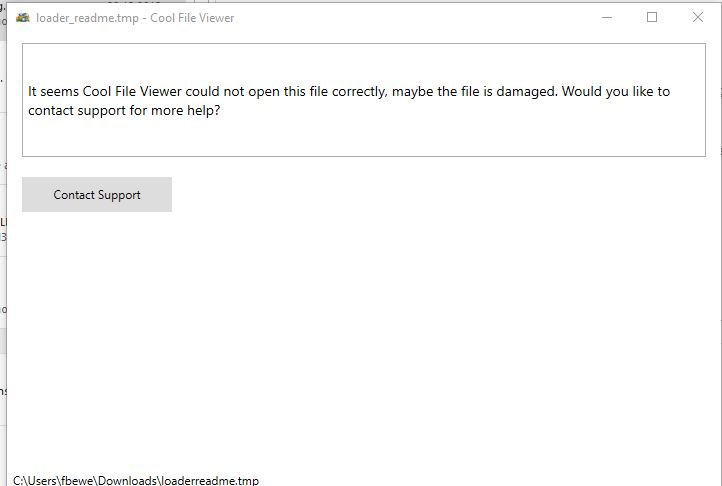Click the file damaged message text box
The image size is (722, 486).
pyautogui.click(x=364, y=100)
